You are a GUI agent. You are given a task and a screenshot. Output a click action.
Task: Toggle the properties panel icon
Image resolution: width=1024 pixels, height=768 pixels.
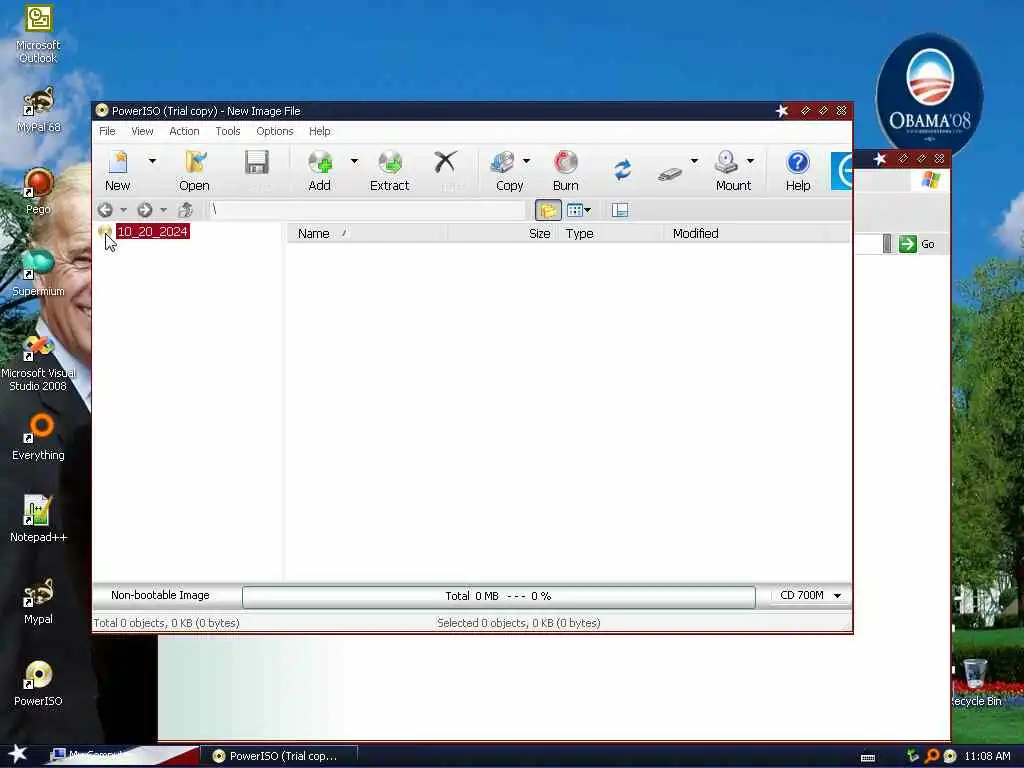620,210
